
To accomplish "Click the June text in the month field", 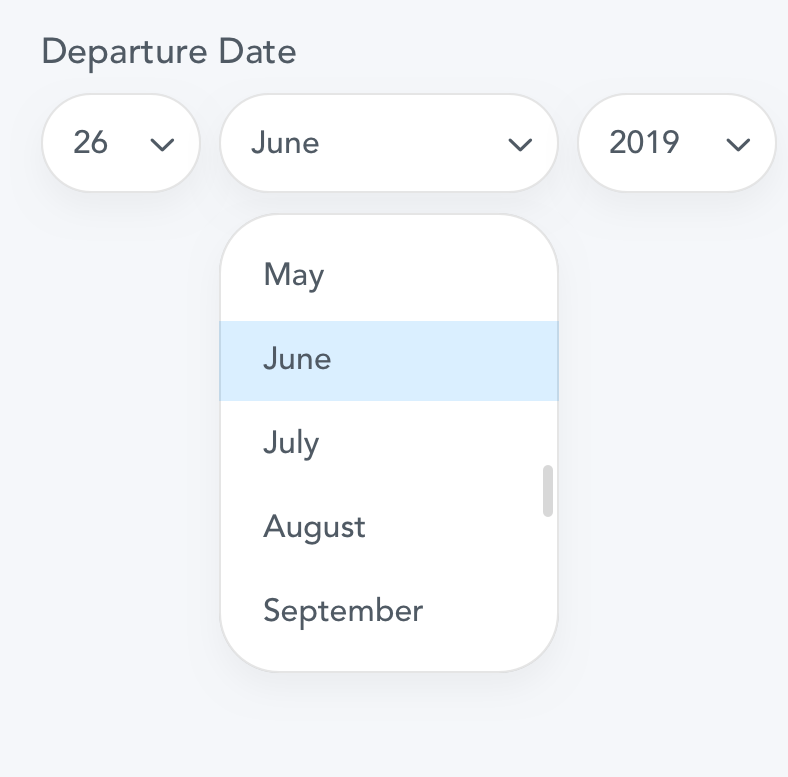I will [x=285, y=143].
